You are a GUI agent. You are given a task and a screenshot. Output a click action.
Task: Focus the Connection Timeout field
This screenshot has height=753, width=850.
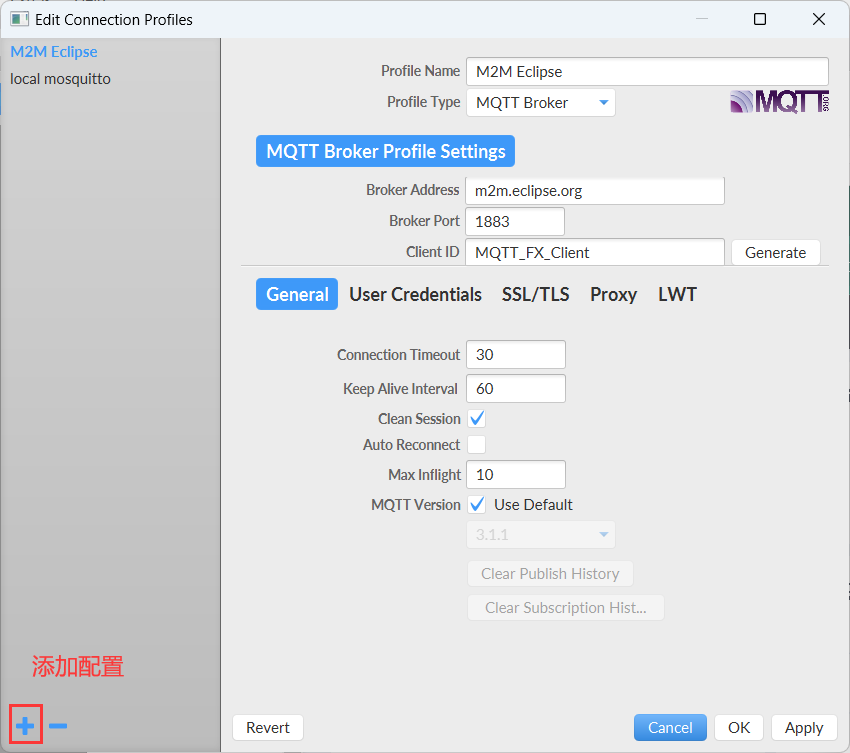click(516, 355)
